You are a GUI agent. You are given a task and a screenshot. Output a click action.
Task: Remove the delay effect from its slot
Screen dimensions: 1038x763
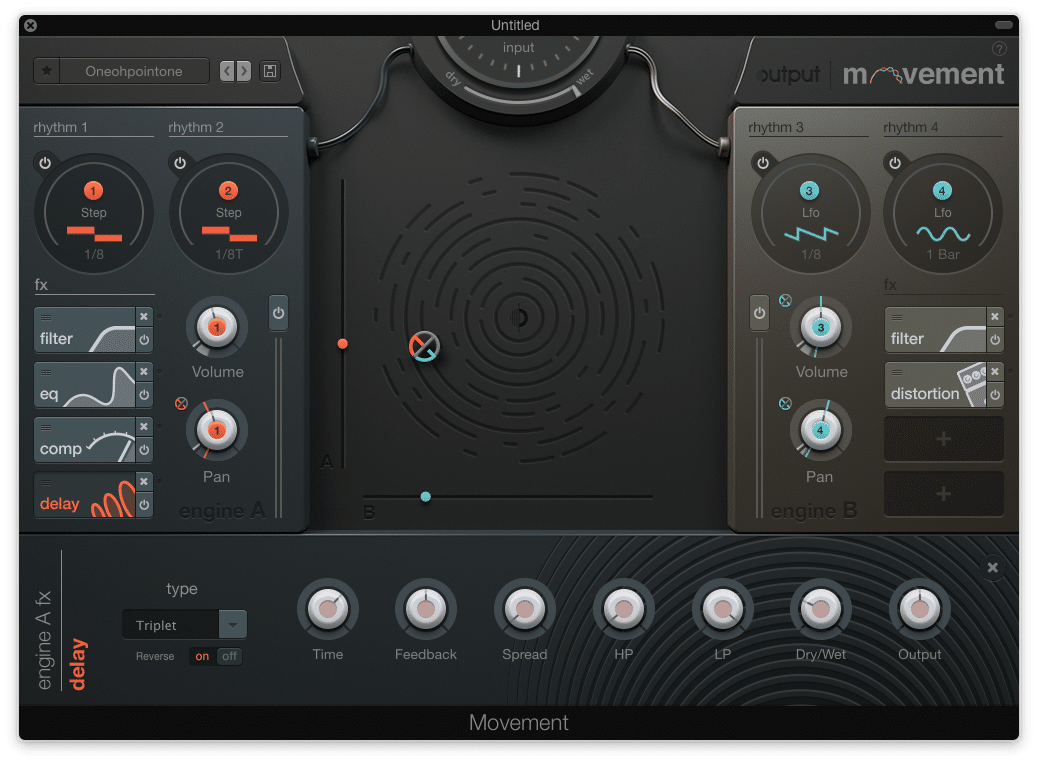144,482
